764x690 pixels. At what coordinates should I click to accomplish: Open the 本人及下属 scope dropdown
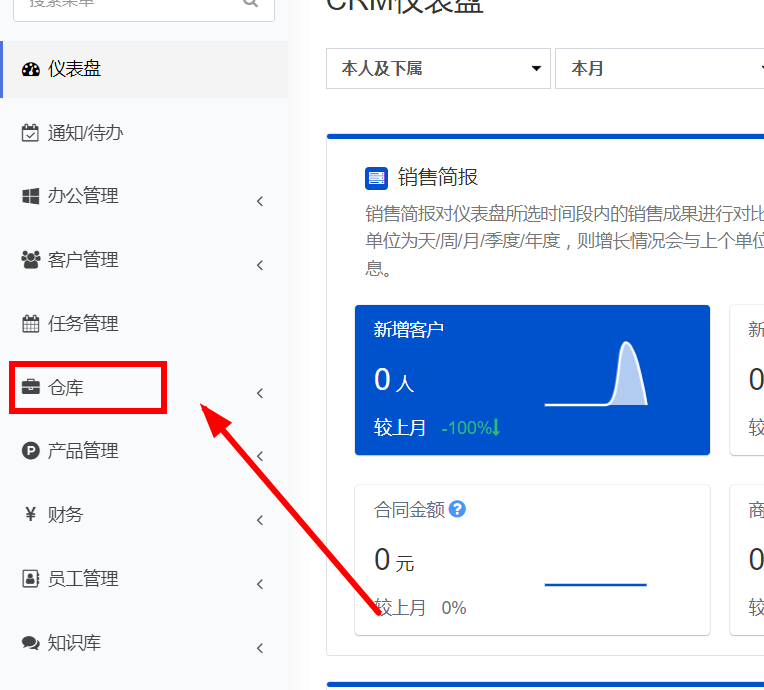[x=439, y=69]
